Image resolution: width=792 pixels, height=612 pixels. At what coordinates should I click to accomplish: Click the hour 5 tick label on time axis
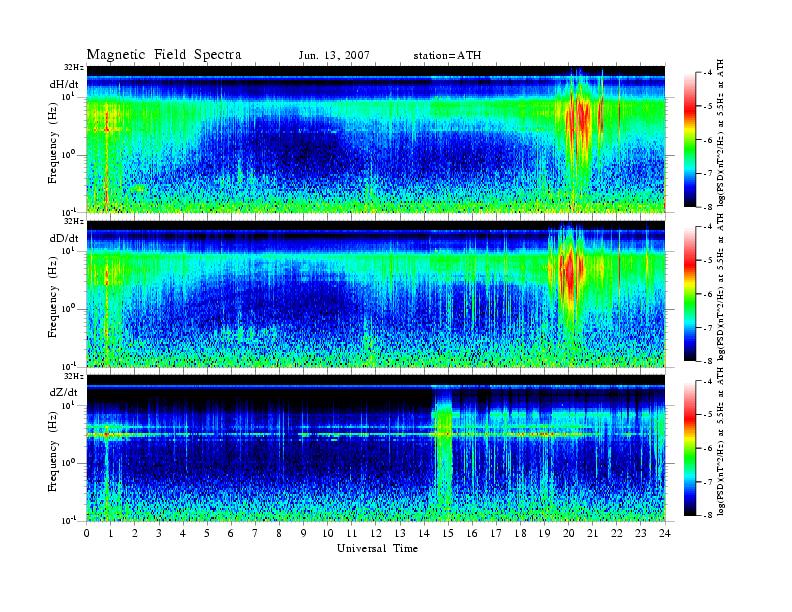tap(207, 533)
